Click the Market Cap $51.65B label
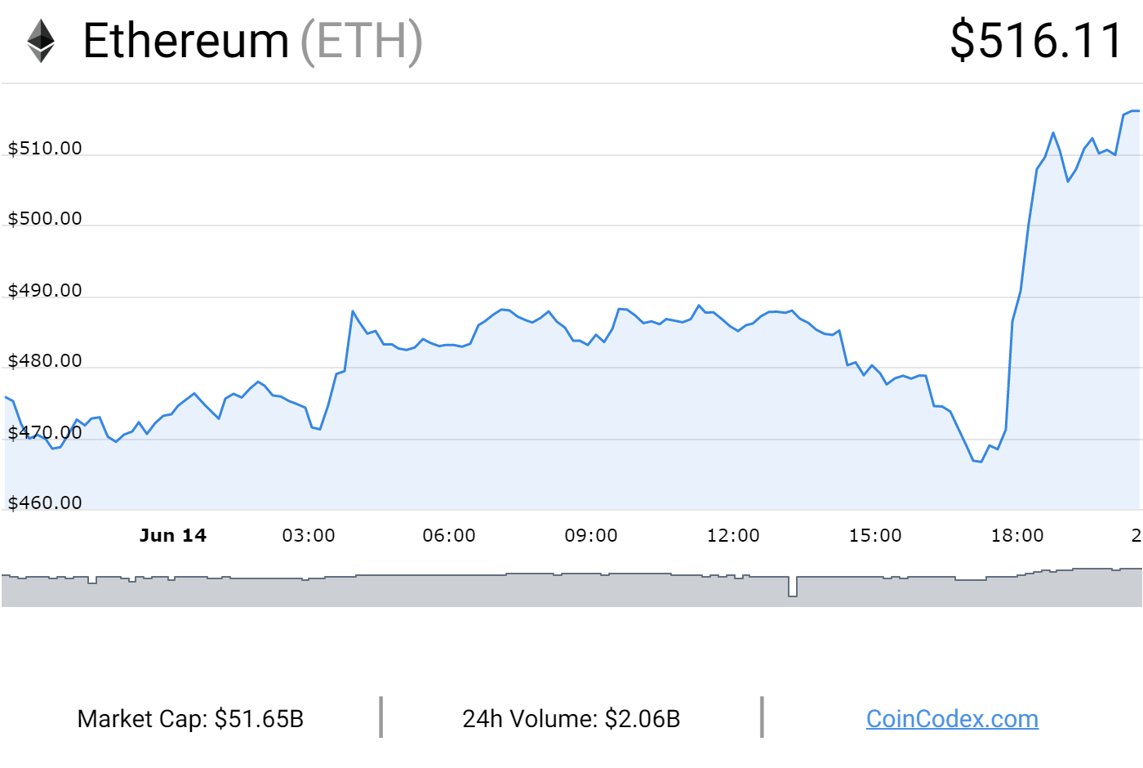Viewport: 1143px width, 768px height. coord(190,718)
